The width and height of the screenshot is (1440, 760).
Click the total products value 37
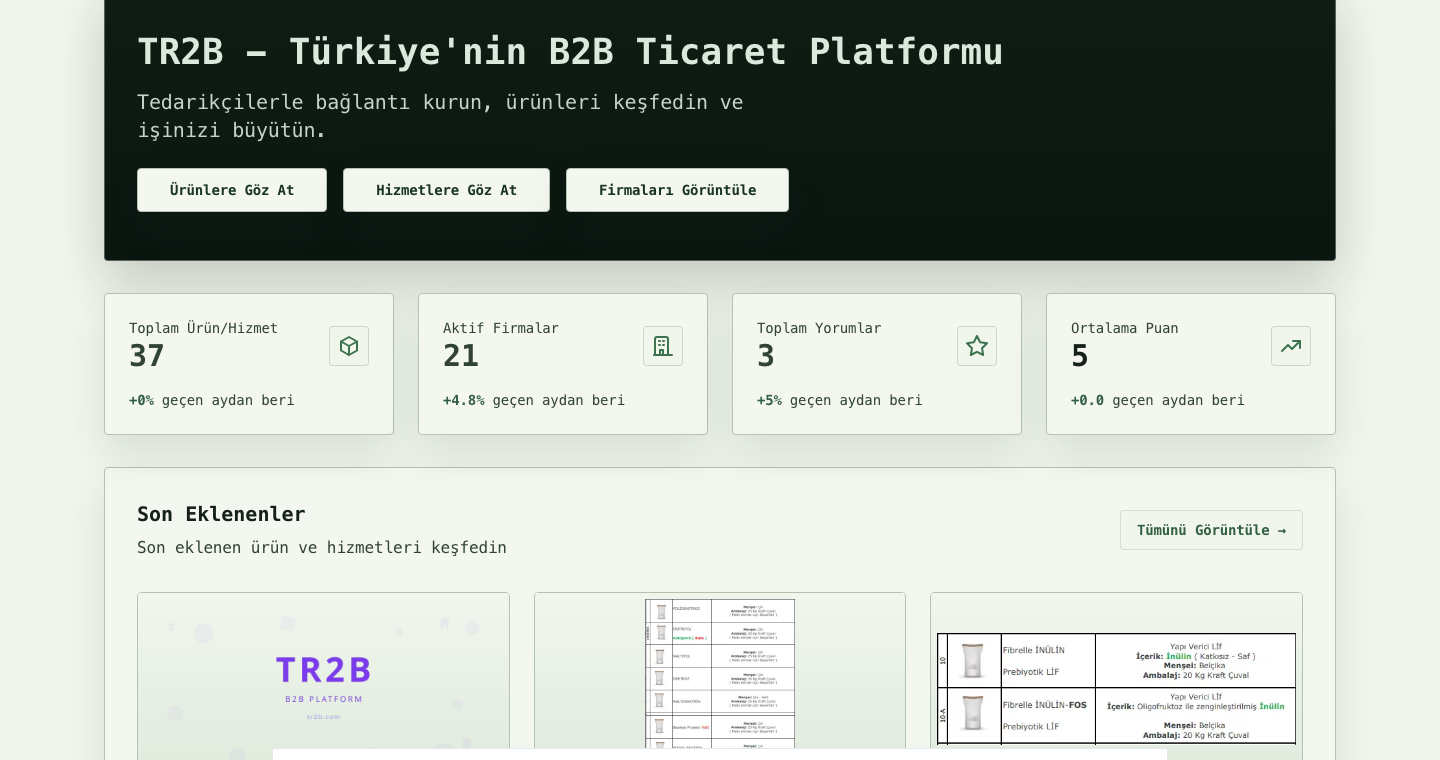pos(147,356)
